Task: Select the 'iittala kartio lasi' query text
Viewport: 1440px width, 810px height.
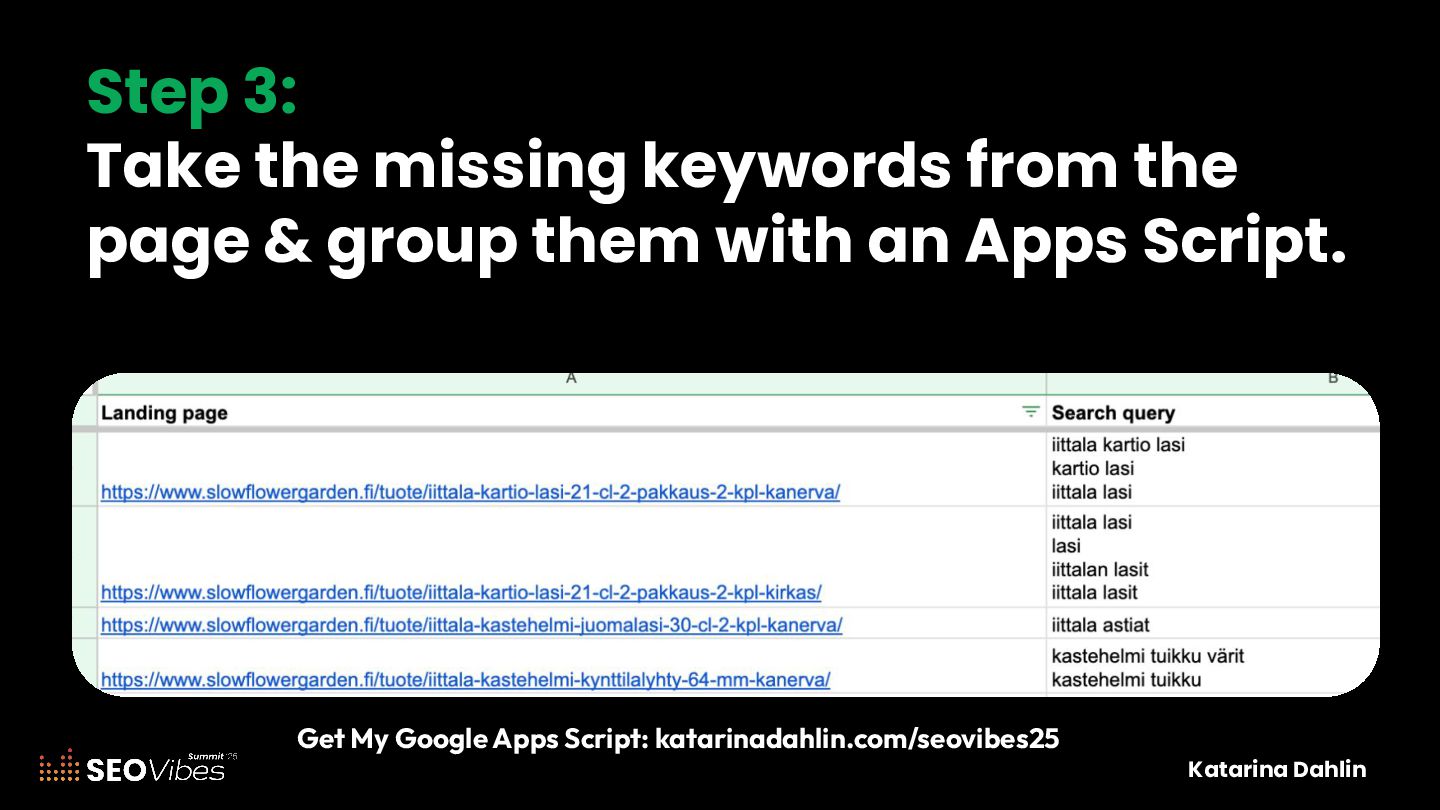Action: point(1118,444)
